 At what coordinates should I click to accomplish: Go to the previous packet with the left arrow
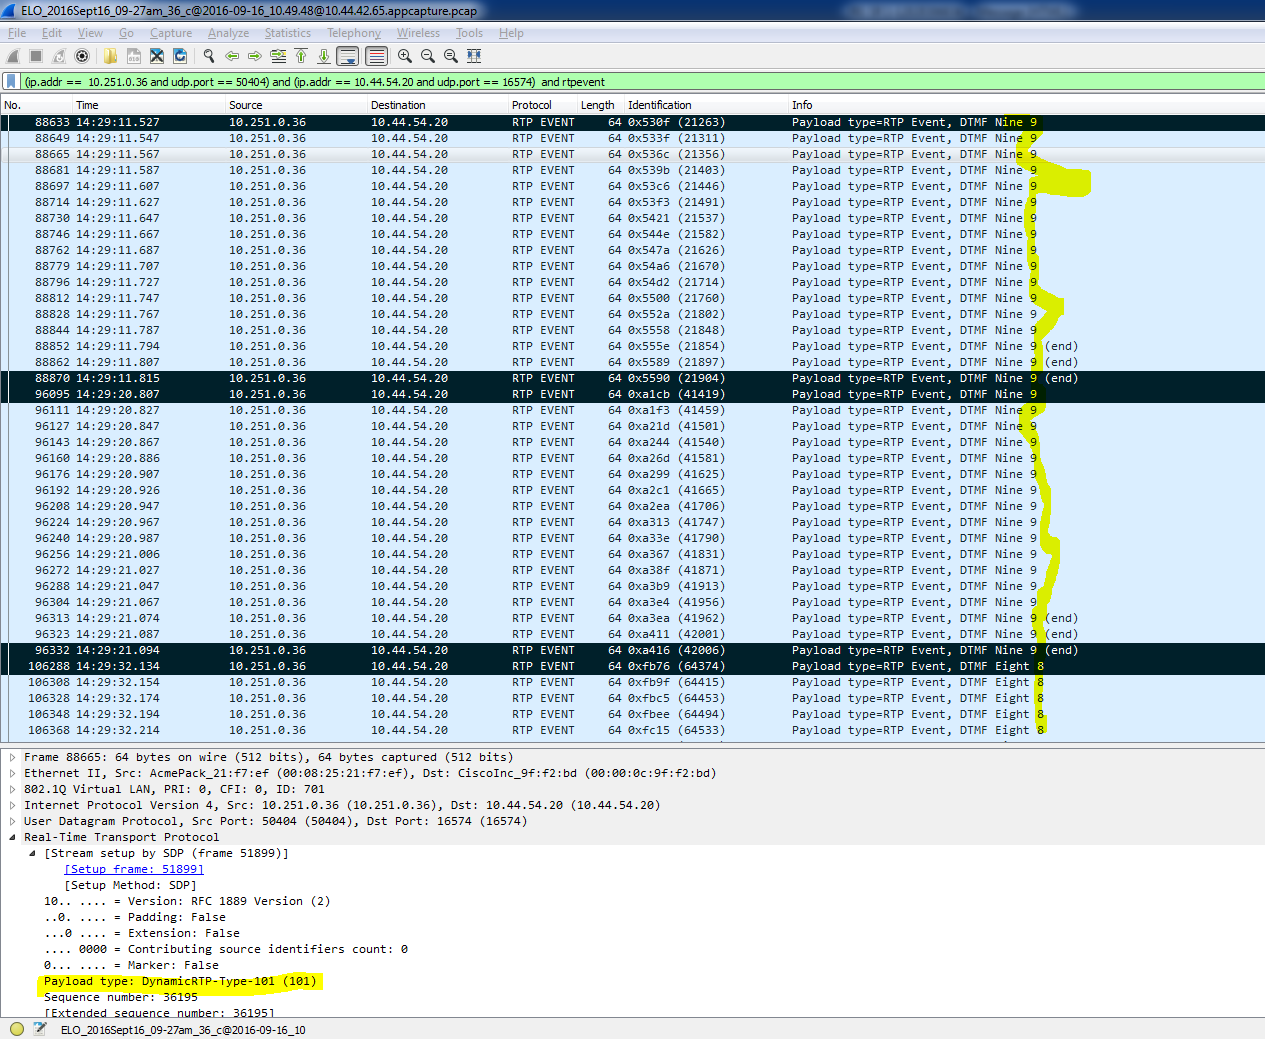point(232,56)
